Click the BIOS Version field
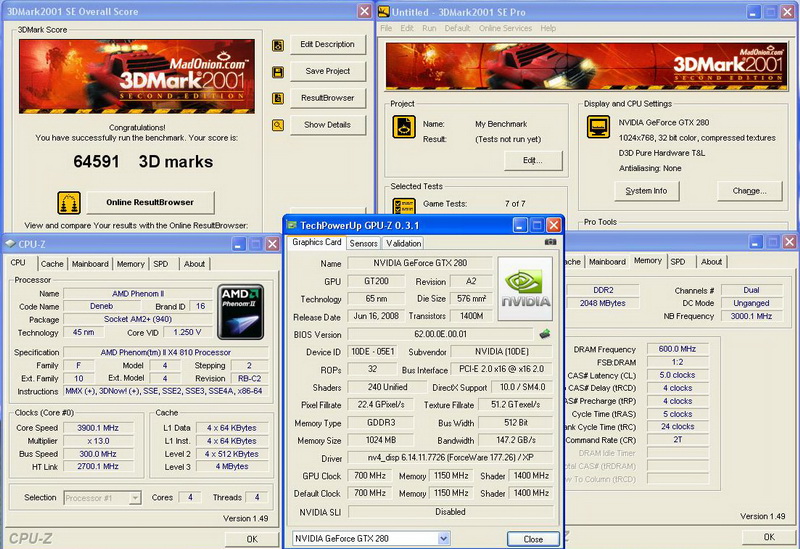The width and height of the screenshot is (800, 549). pyautogui.click(x=440, y=334)
